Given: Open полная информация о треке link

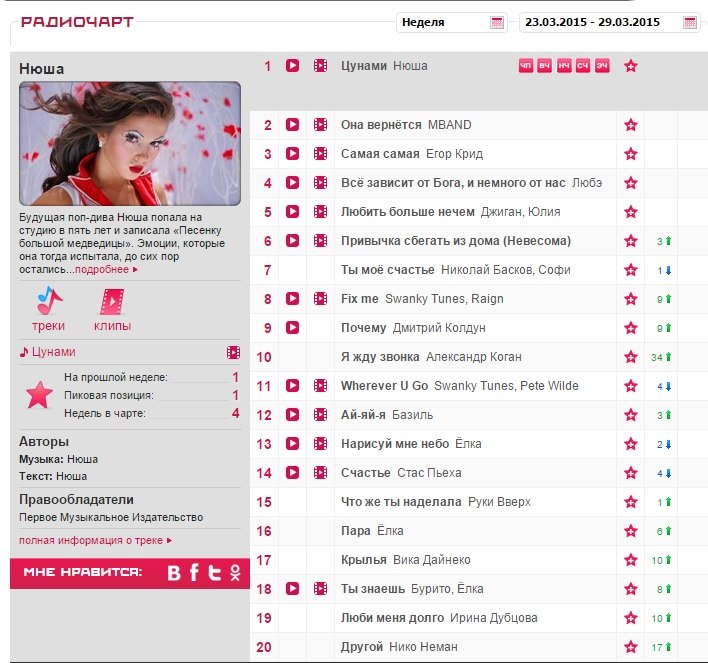Looking at the screenshot, I should [94, 540].
